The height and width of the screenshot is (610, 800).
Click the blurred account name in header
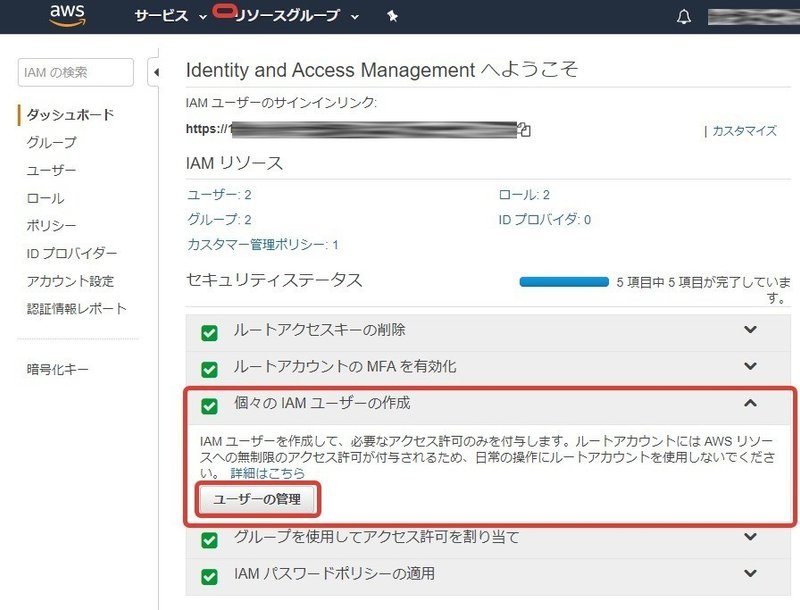point(754,17)
